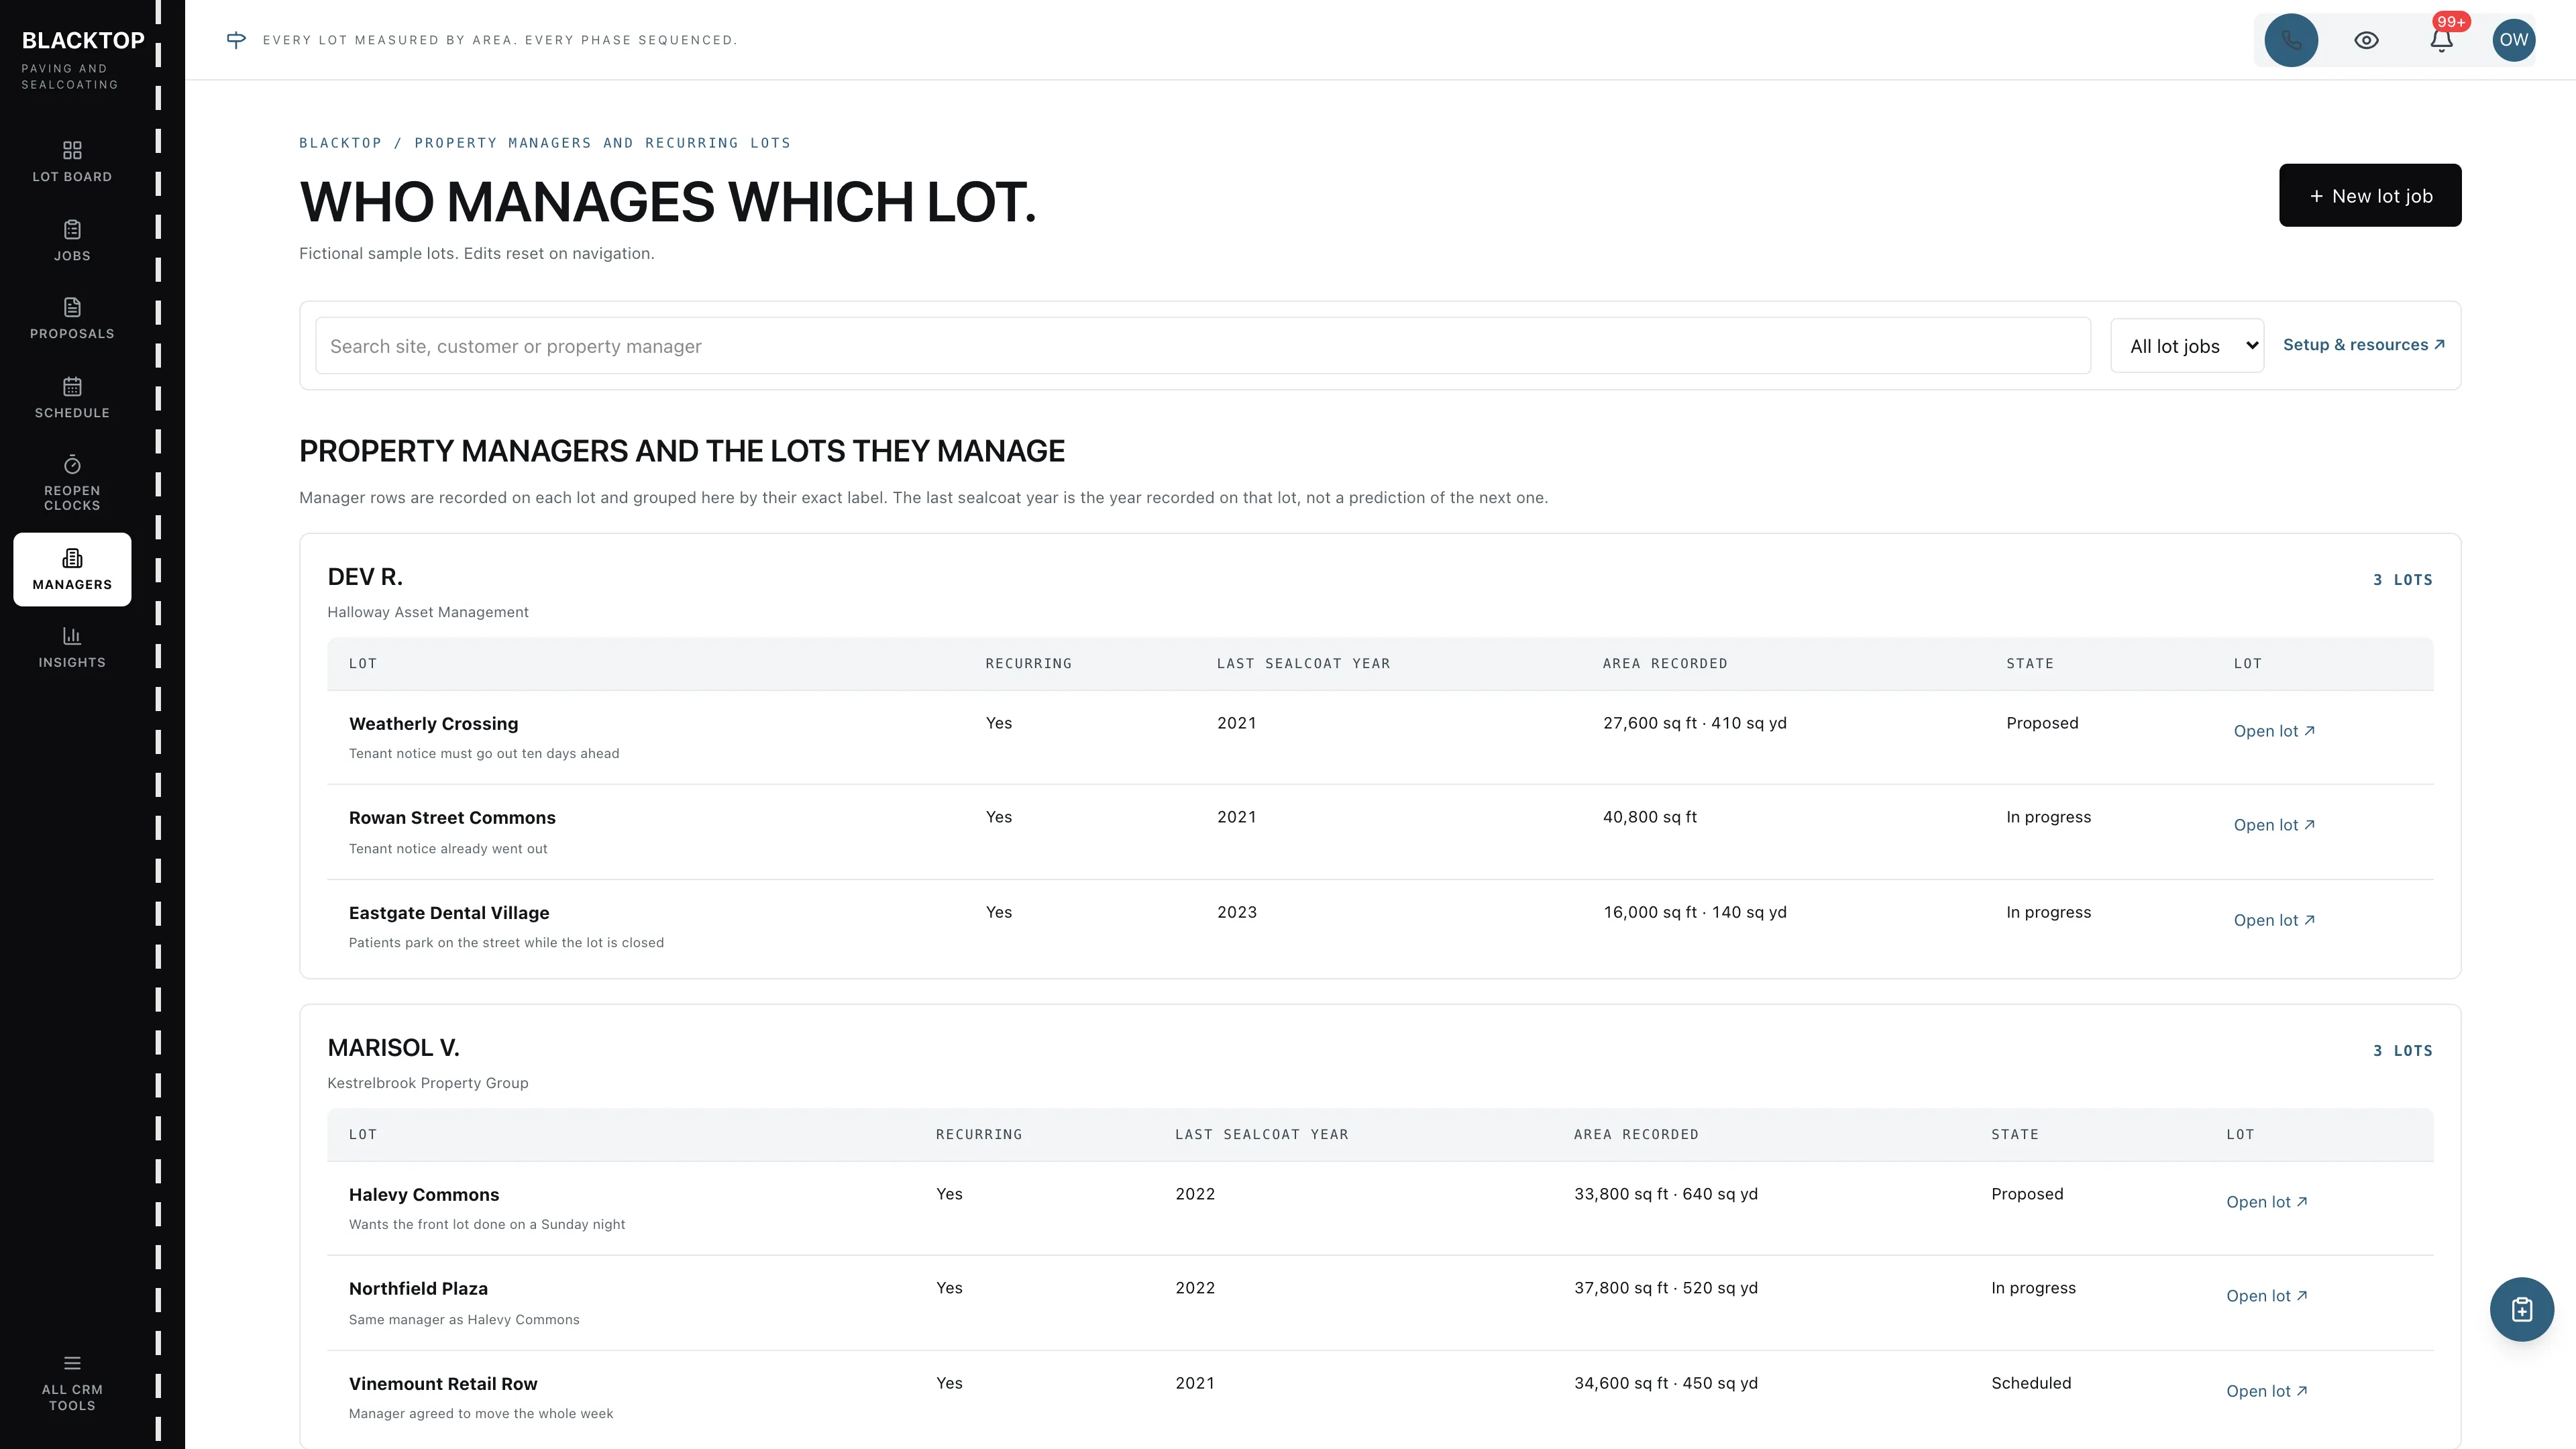Open lot for Eastgate Dental Village
The image size is (2576, 1449).
click(2274, 920)
